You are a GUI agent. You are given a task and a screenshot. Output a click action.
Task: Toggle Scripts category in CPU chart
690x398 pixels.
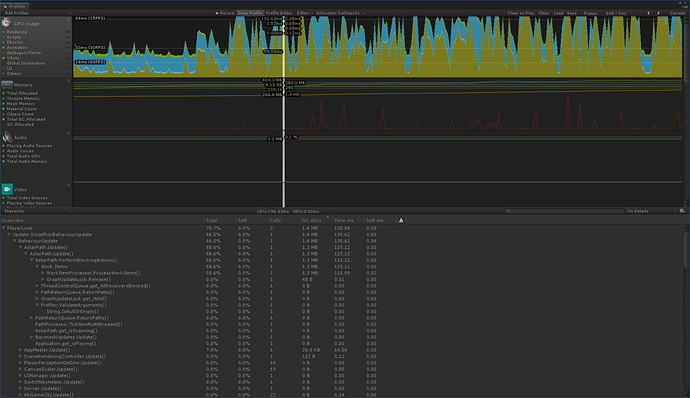coord(14,37)
